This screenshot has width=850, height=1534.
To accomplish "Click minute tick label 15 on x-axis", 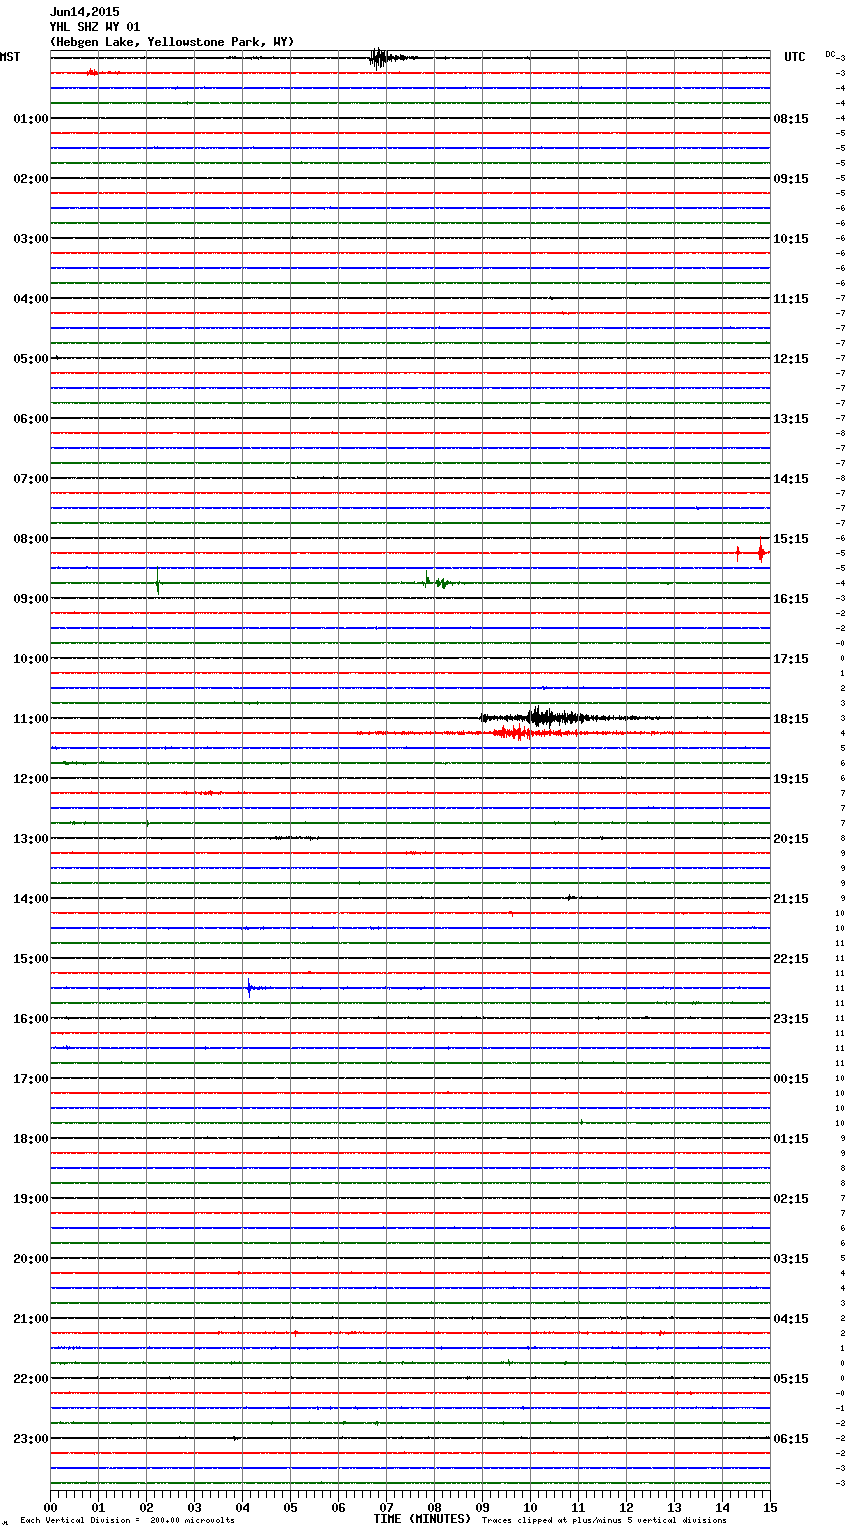I will (x=769, y=1507).
